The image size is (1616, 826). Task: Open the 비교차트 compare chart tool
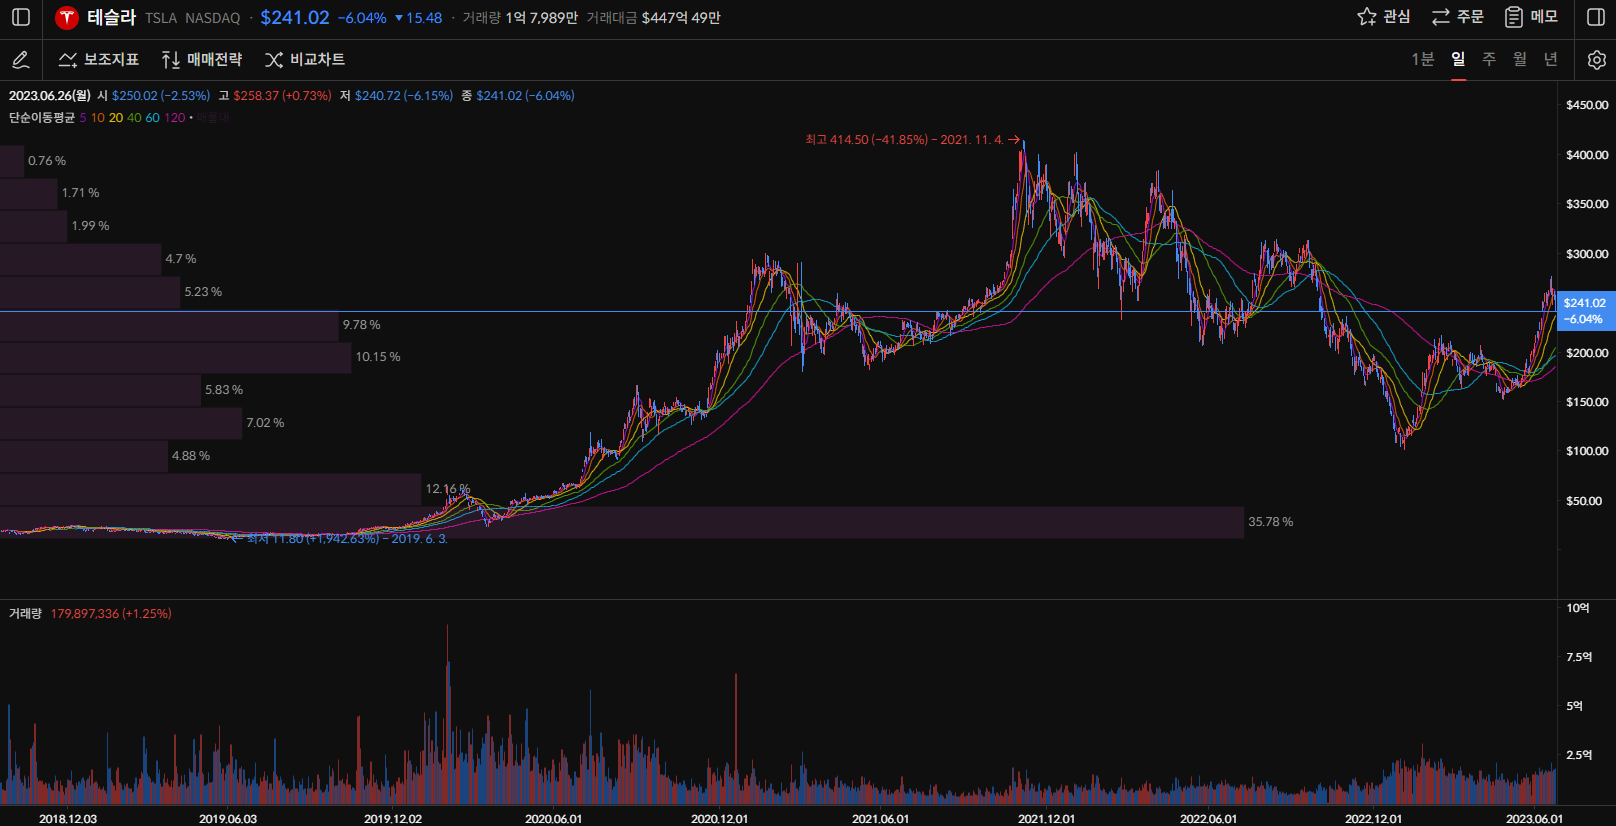tap(305, 60)
